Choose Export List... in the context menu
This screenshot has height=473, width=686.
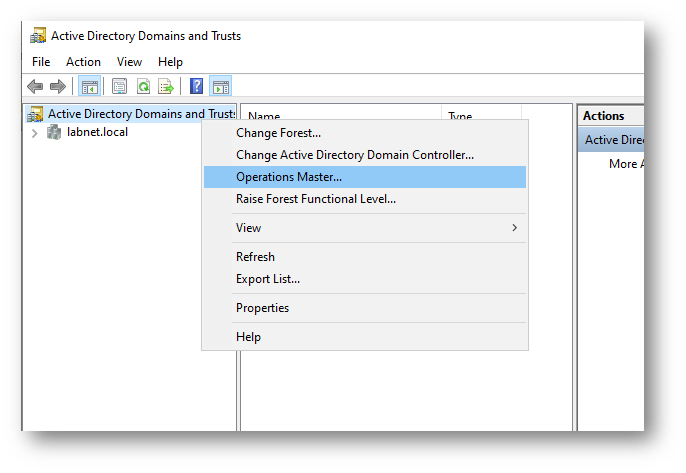365,279
